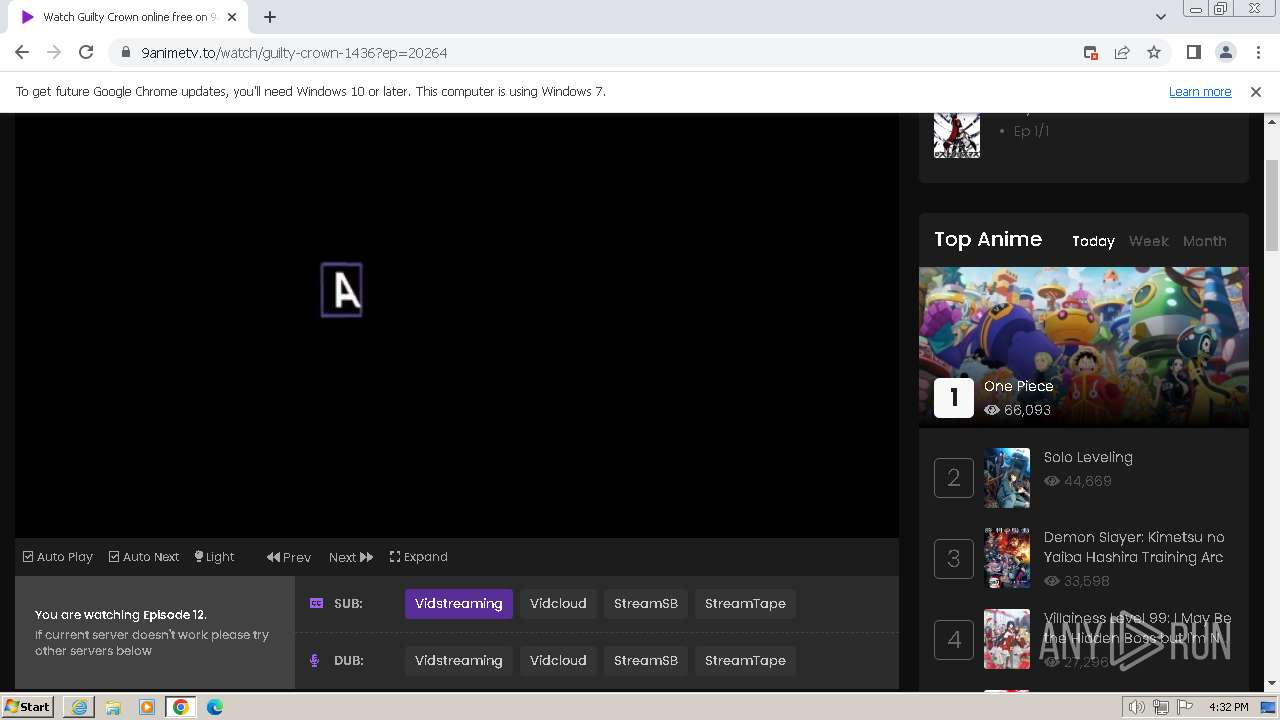Click the page vertical scrollbar thumb
The width and height of the screenshot is (1280, 720).
1272,206
